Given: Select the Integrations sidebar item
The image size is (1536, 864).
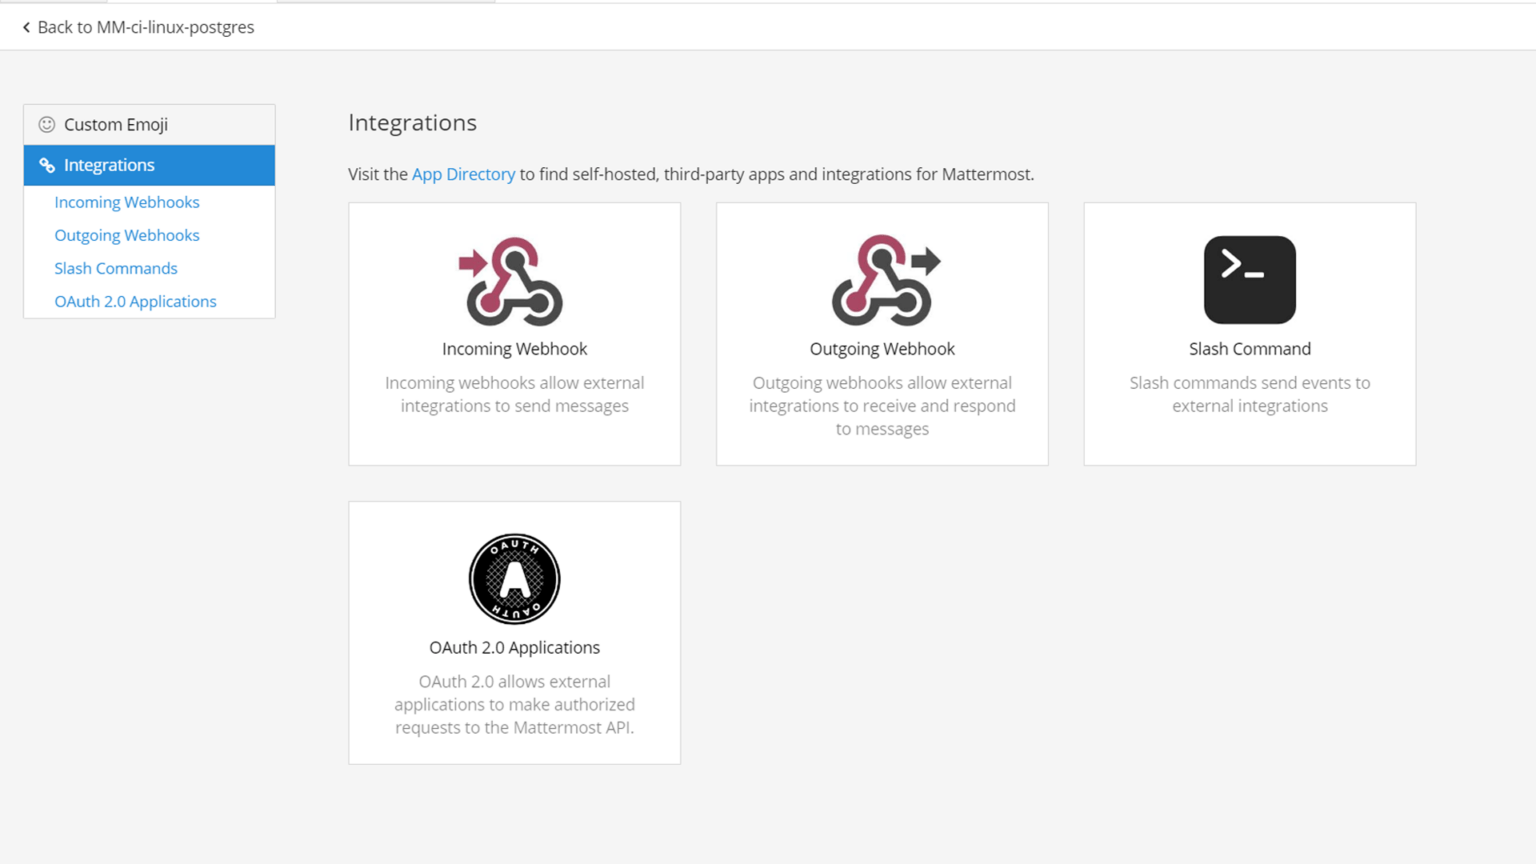Looking at the screenshot, I should pyautogui.click(x=109, y=165).
